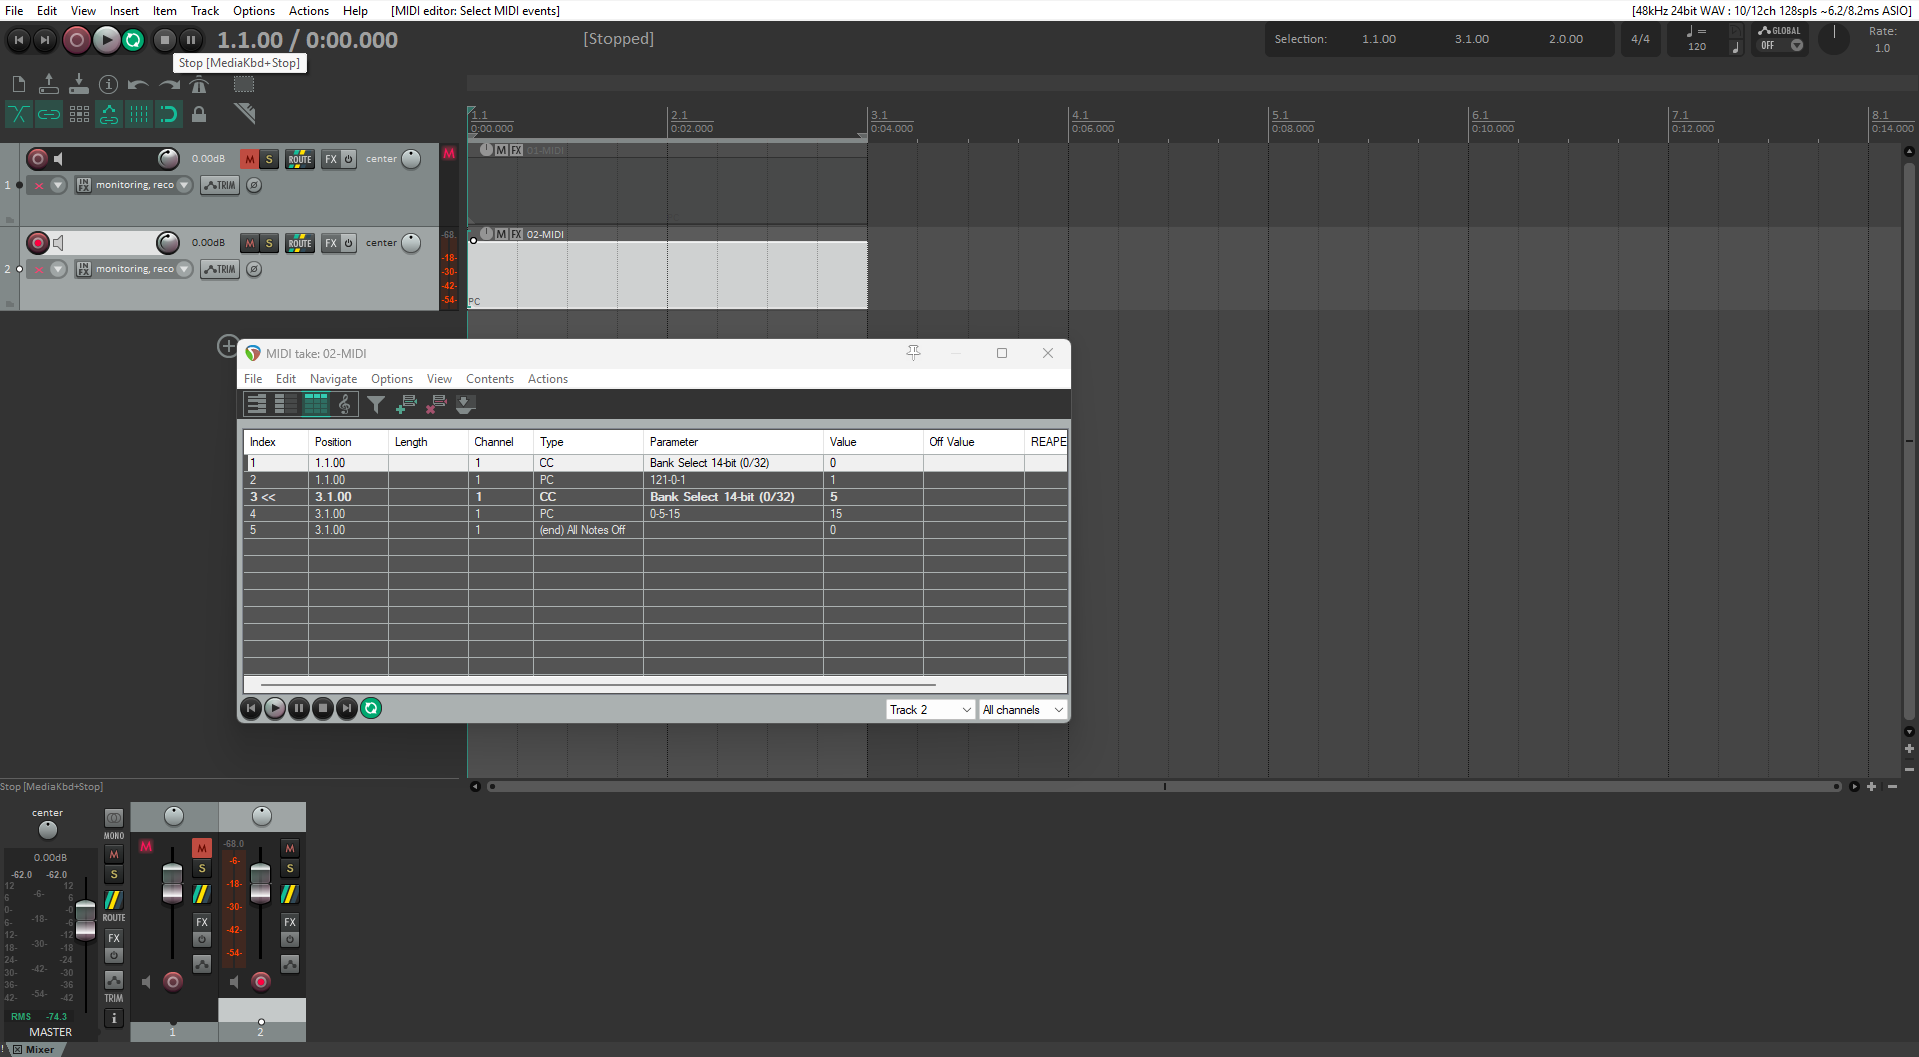Click the metronome icon in main toolbar
The width and height of the screenshot is (1919, 1057).
tap(199, 85)
